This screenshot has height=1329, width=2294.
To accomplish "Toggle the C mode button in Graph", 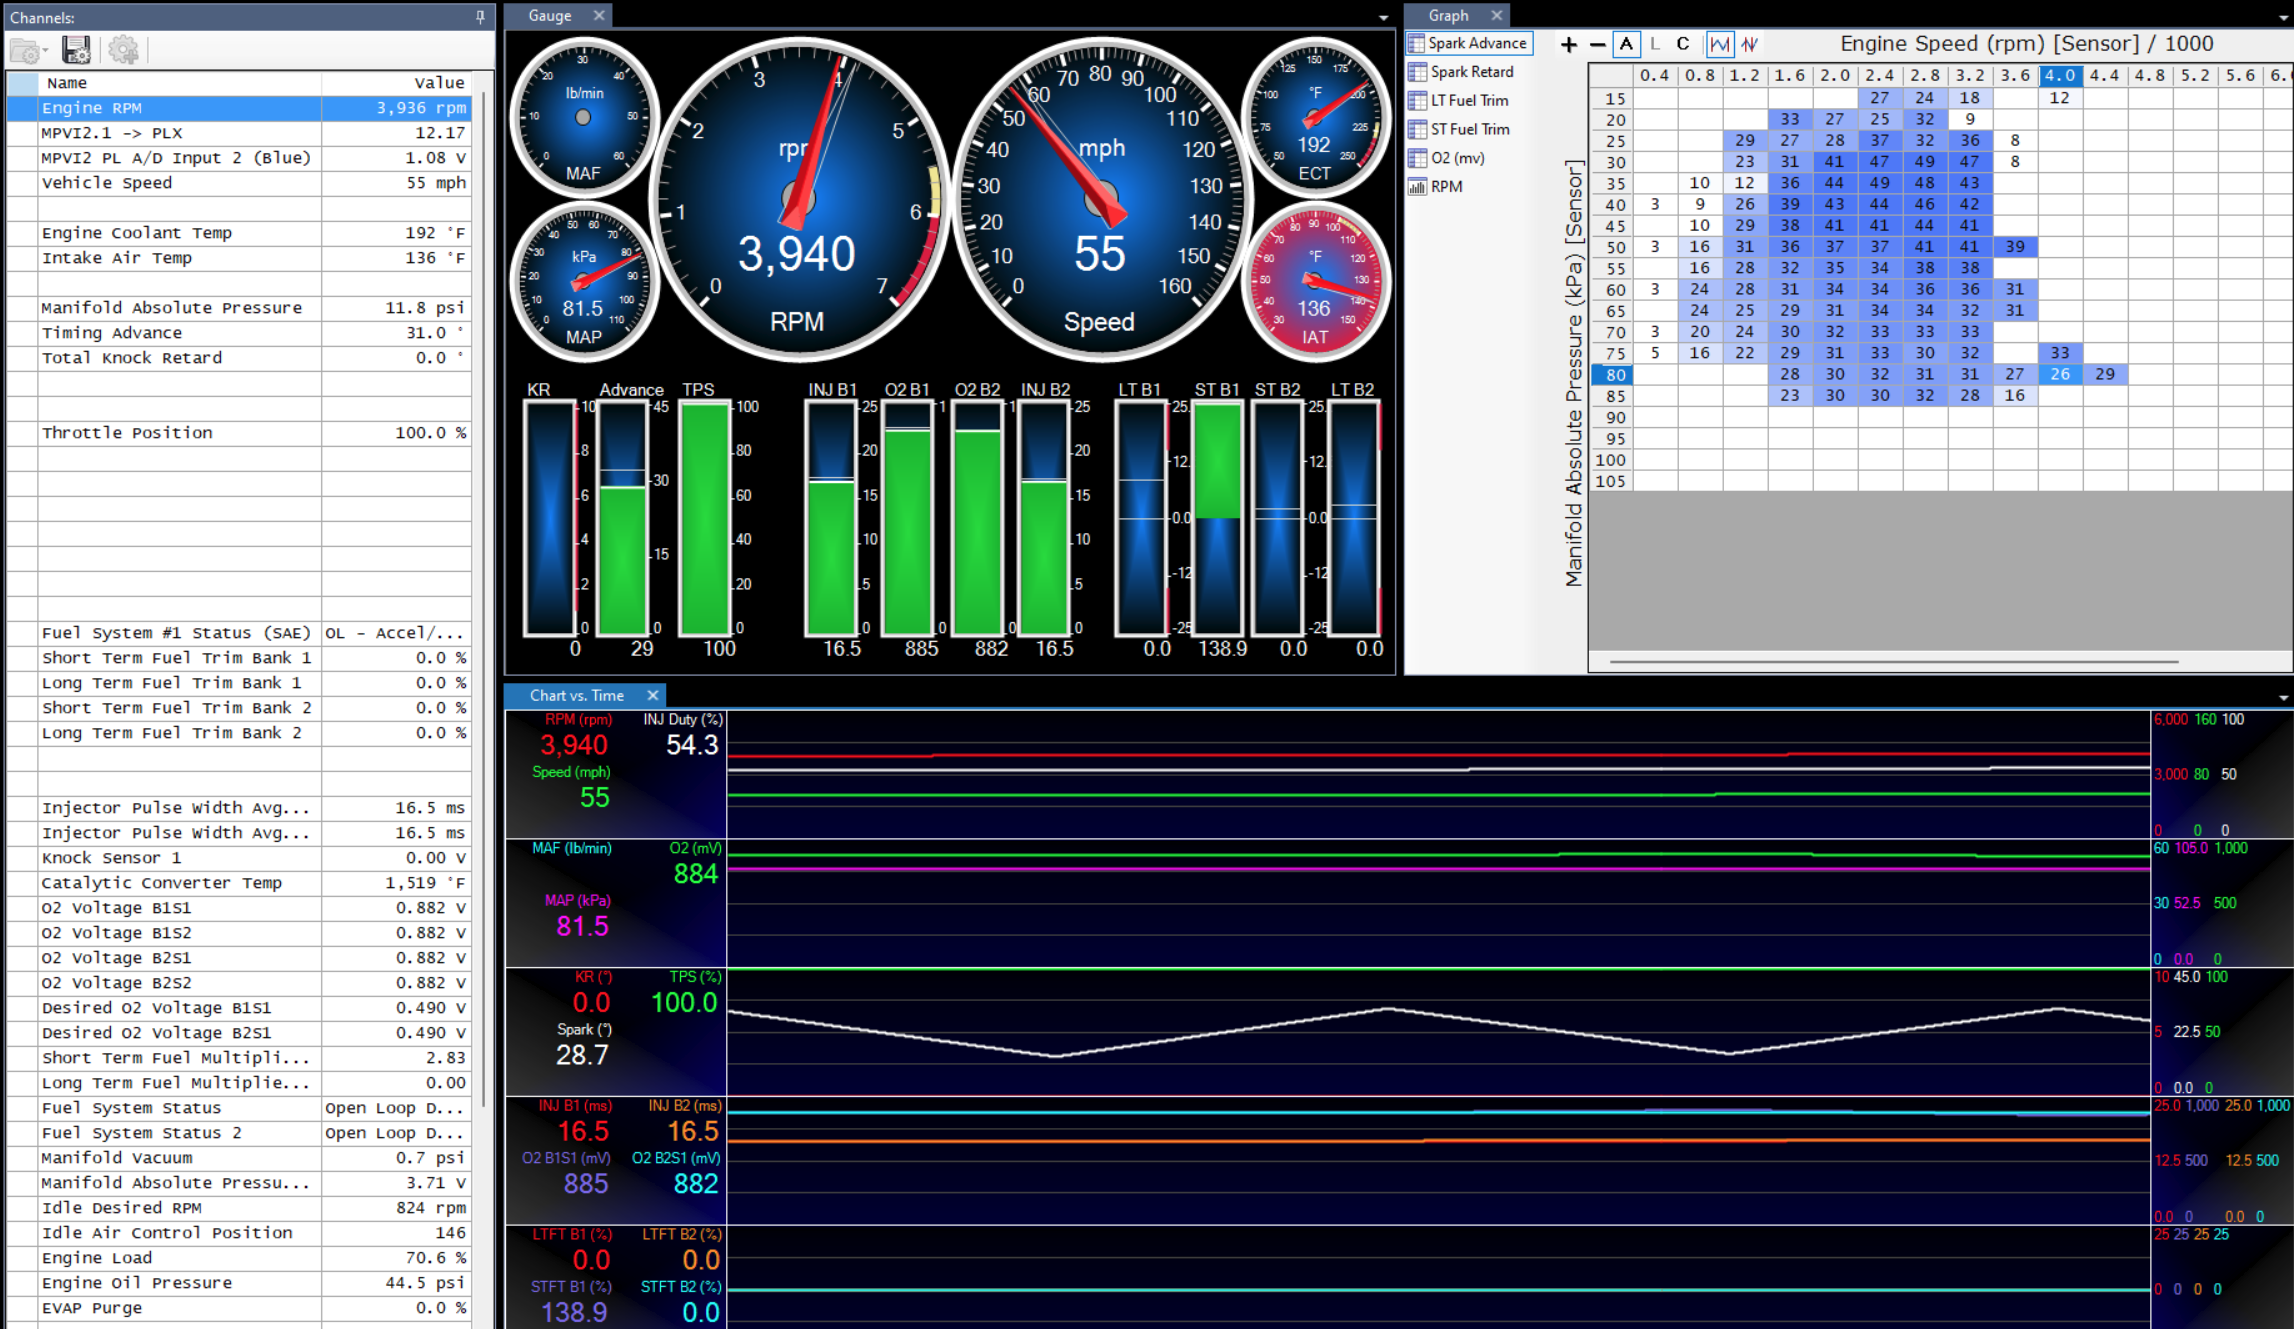I will (x=1683, y=44).
